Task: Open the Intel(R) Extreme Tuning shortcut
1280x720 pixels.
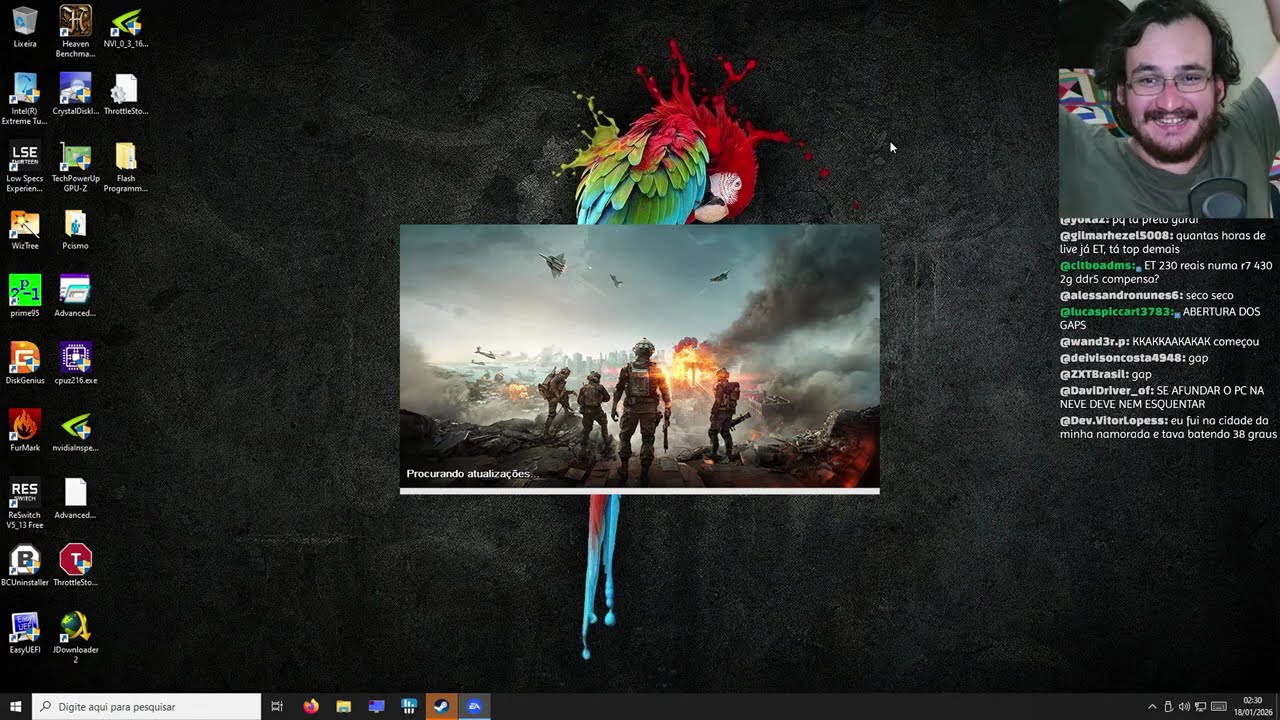Action: tap(25, 100)
